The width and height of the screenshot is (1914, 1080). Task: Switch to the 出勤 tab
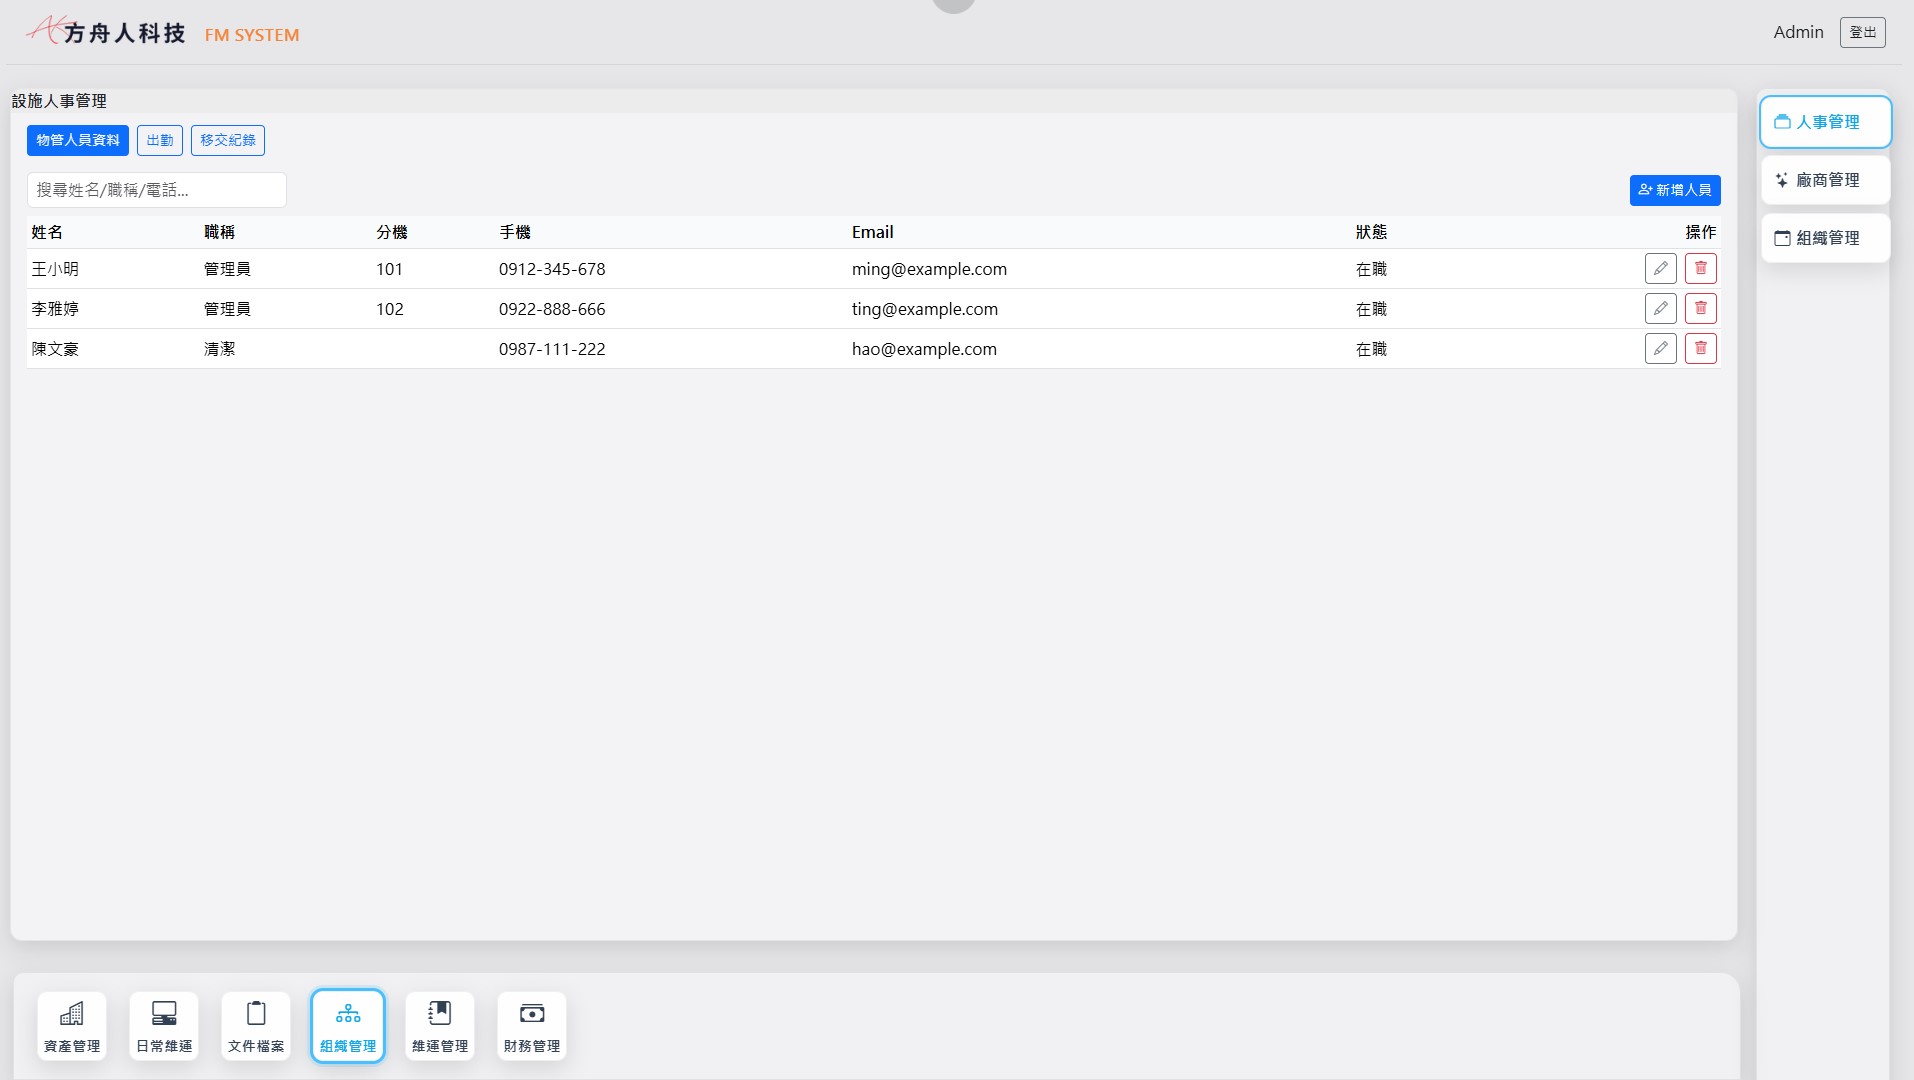pyautogui.click(x=160, y=140)
